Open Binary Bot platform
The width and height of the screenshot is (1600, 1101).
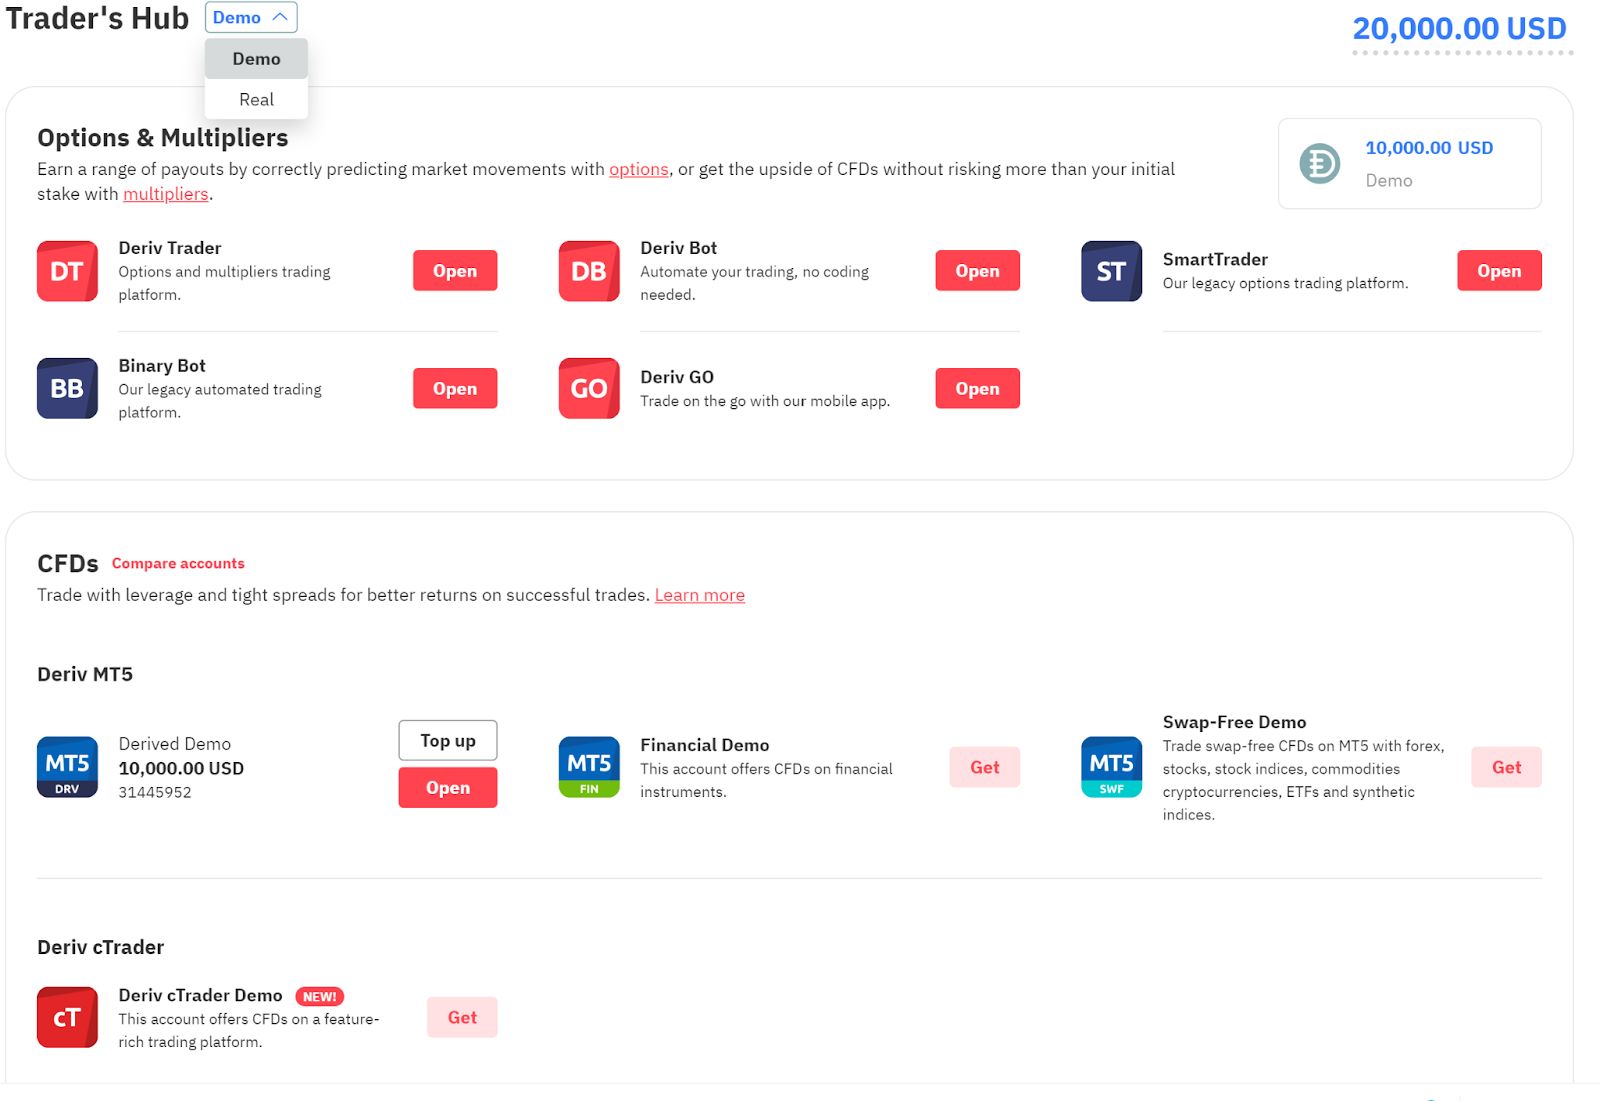click(455, 389)
